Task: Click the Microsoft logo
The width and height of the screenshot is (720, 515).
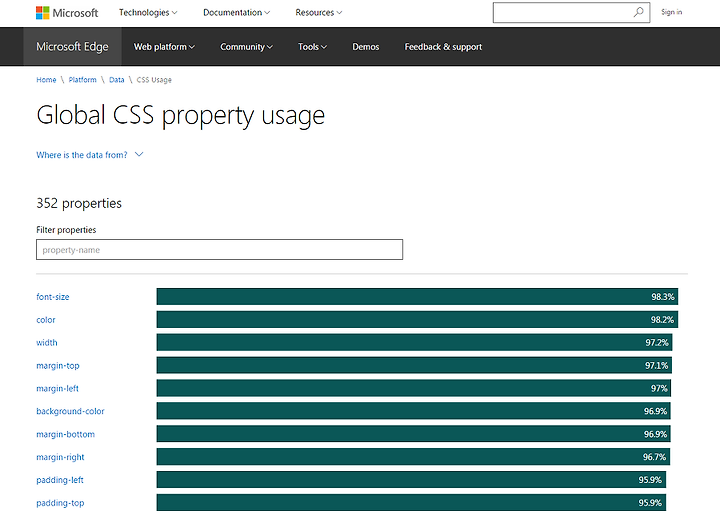Action: tap(67, 13)
